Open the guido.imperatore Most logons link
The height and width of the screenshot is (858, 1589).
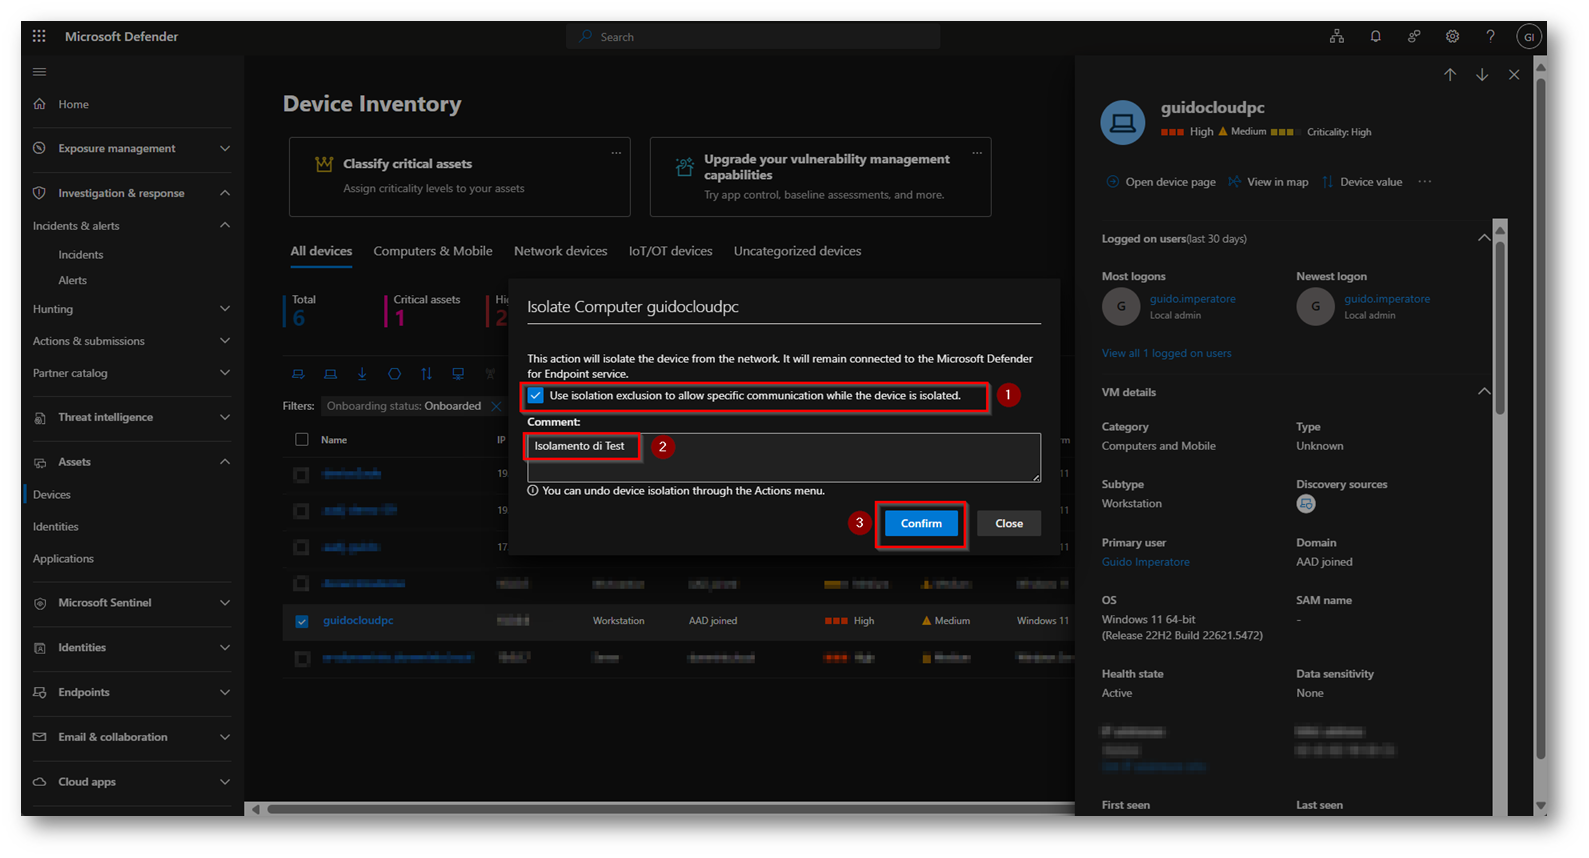(1192, 299)
